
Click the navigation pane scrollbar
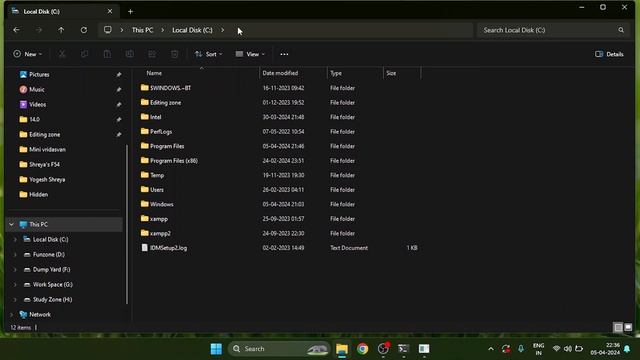tap(127, 224)
